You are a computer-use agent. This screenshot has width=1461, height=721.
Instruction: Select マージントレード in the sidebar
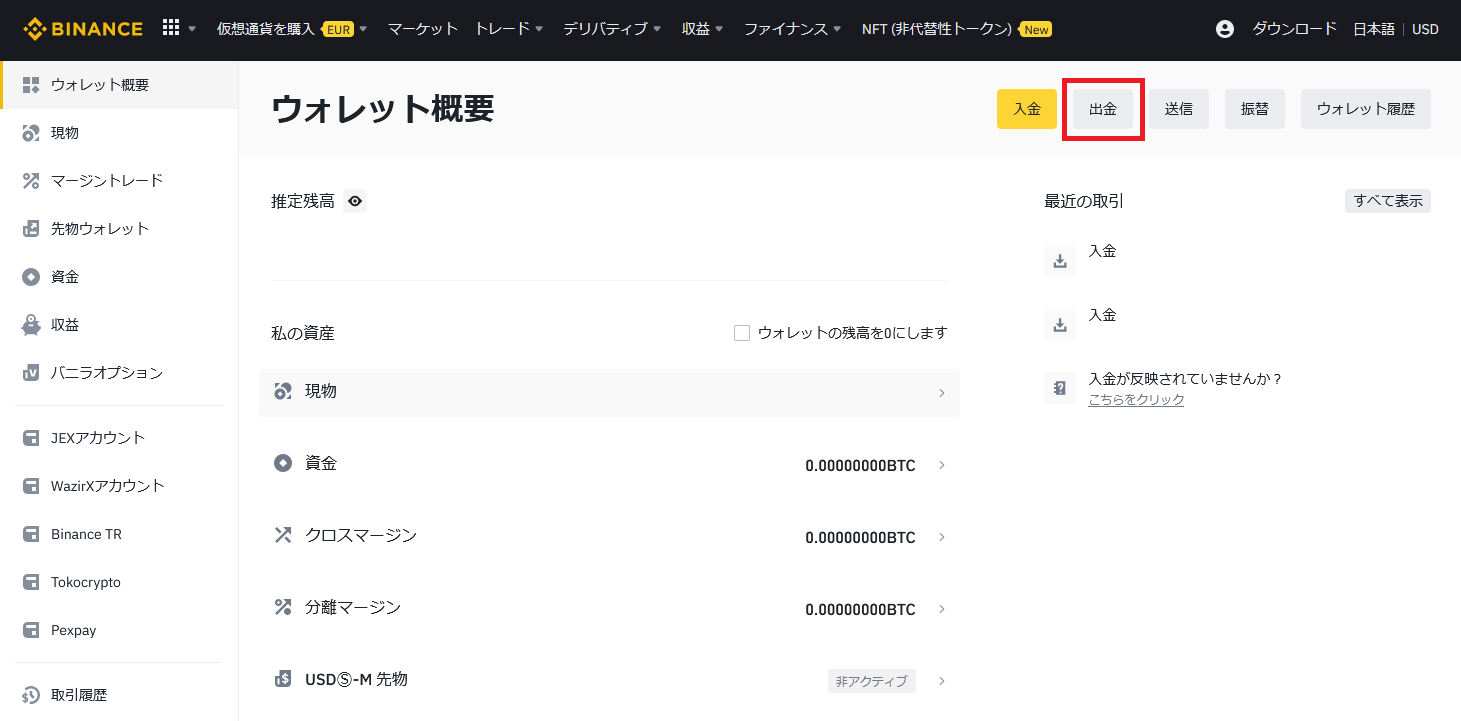(x=107, y=181)
